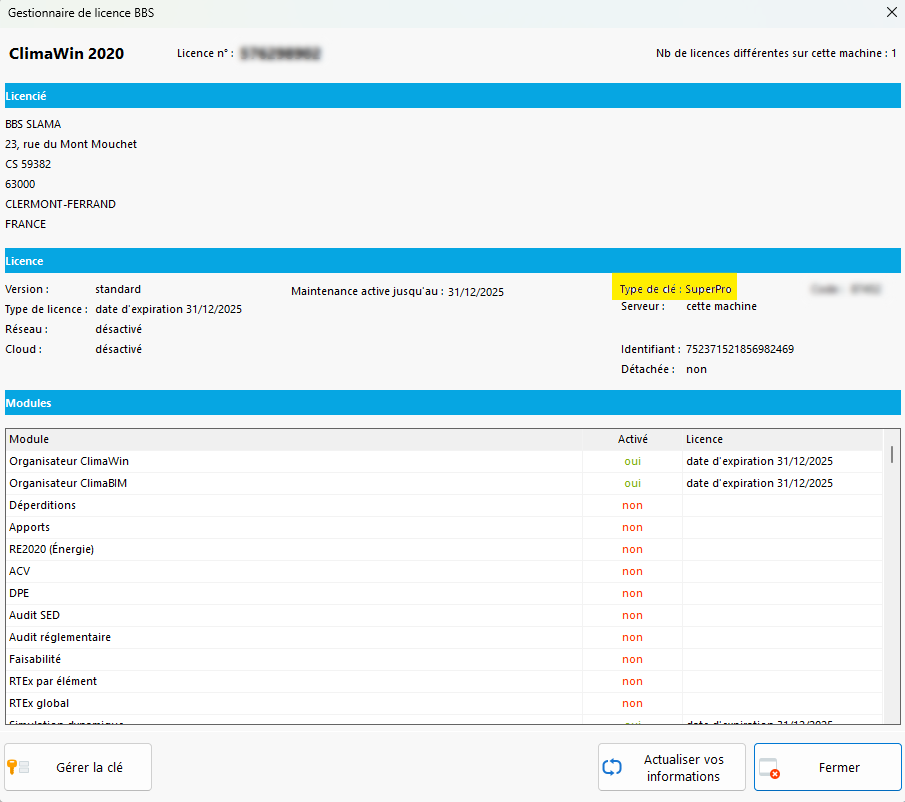The width and height of the screenshot is (905, 802).
Task: Click the Licence column header in table
Action: point(782,439)
